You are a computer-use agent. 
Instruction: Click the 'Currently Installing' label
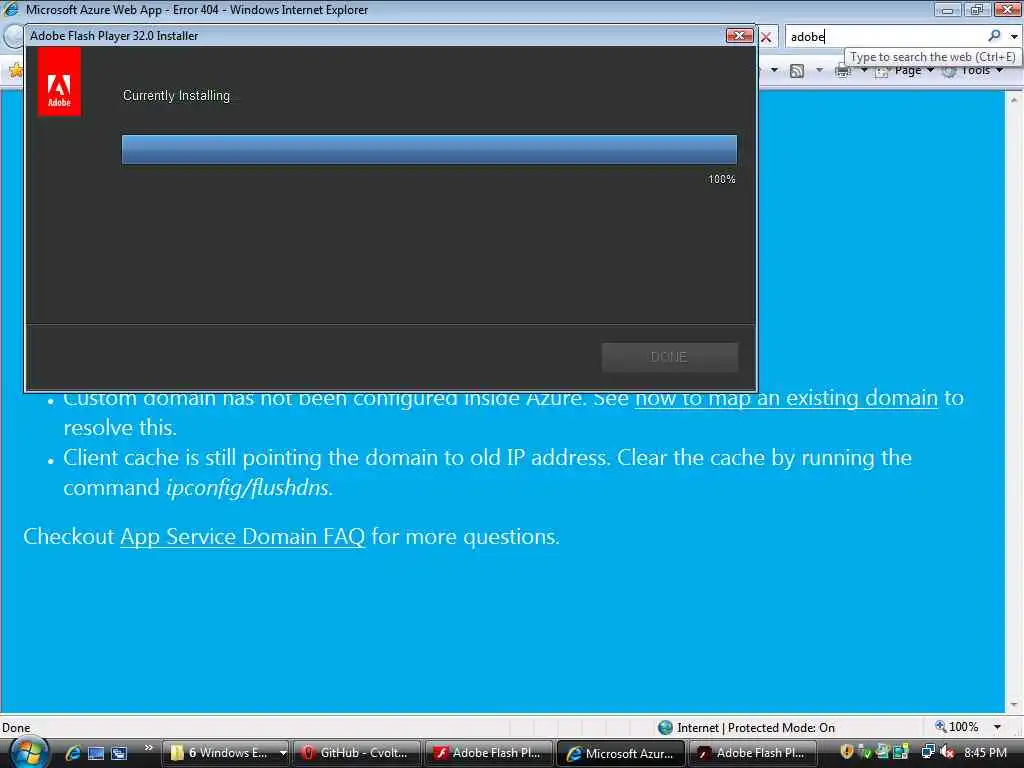pos(176,95)
